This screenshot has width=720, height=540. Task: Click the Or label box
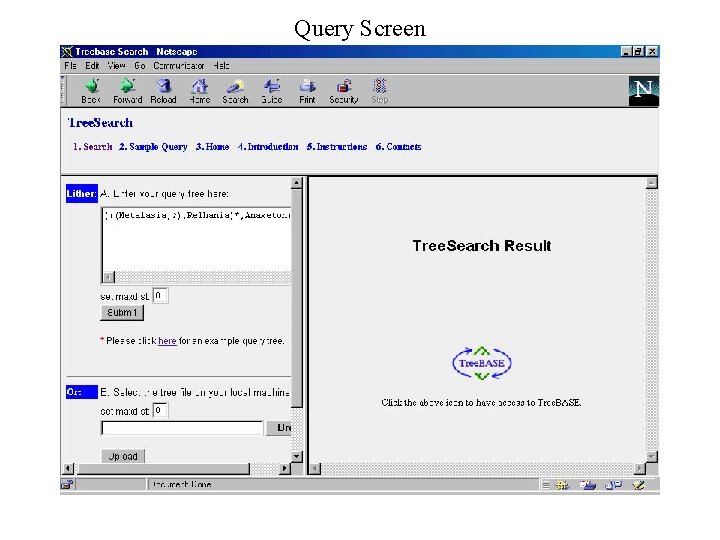82,392
